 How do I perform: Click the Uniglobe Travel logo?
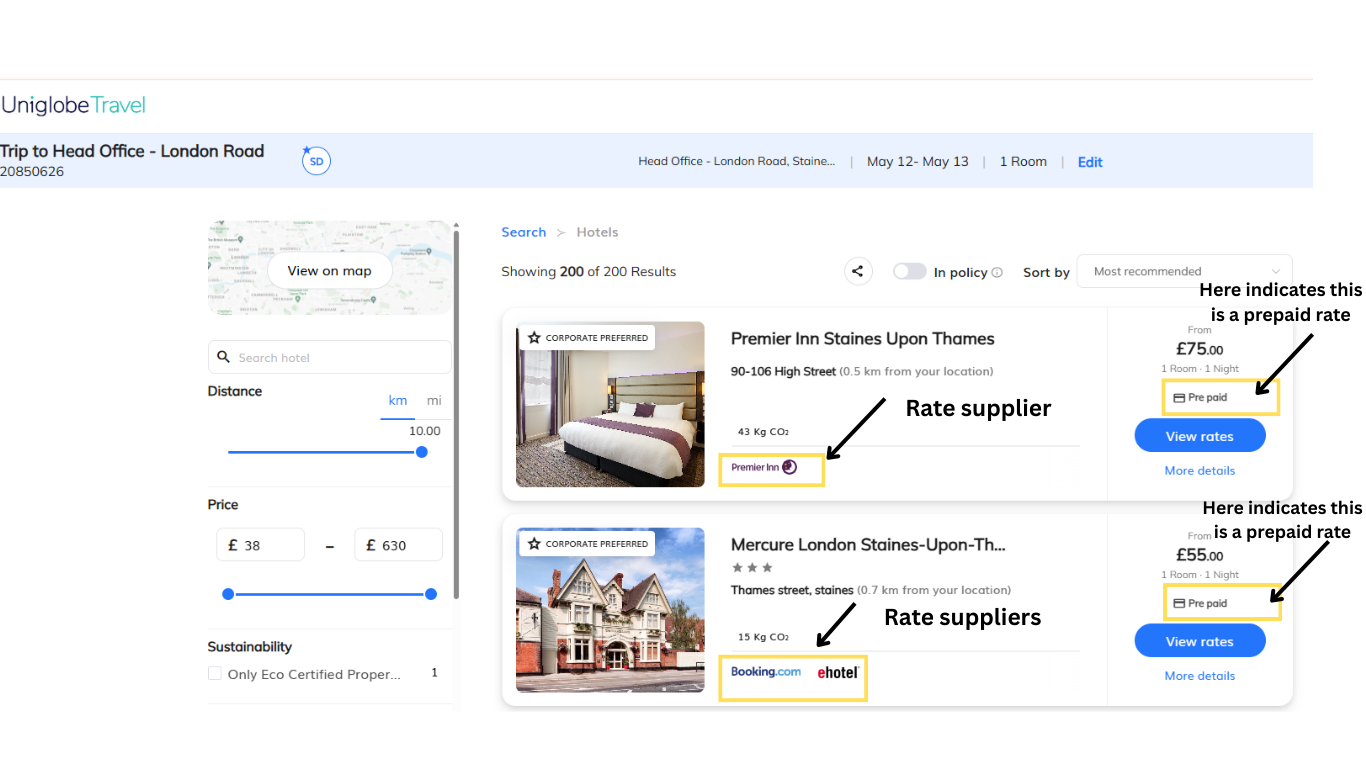pos(74,105)
